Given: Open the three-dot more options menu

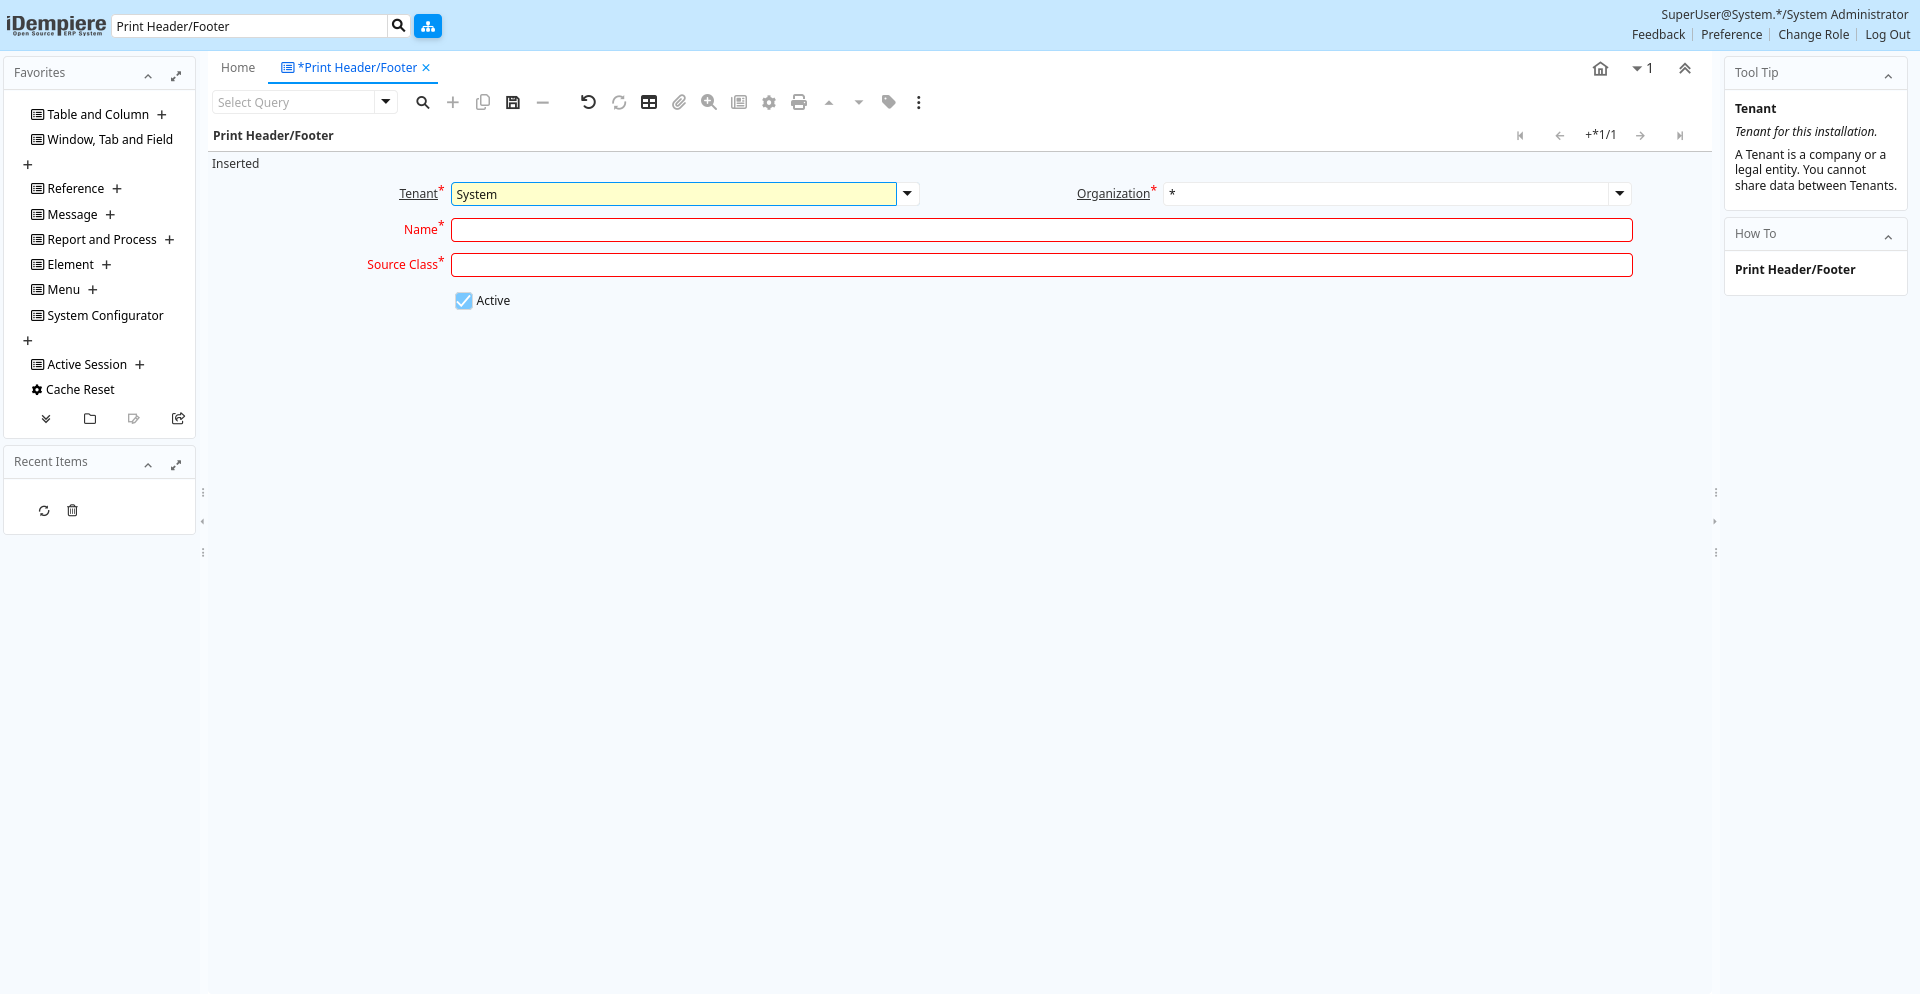Looking at the screenshot, I should tap(919, 102).
